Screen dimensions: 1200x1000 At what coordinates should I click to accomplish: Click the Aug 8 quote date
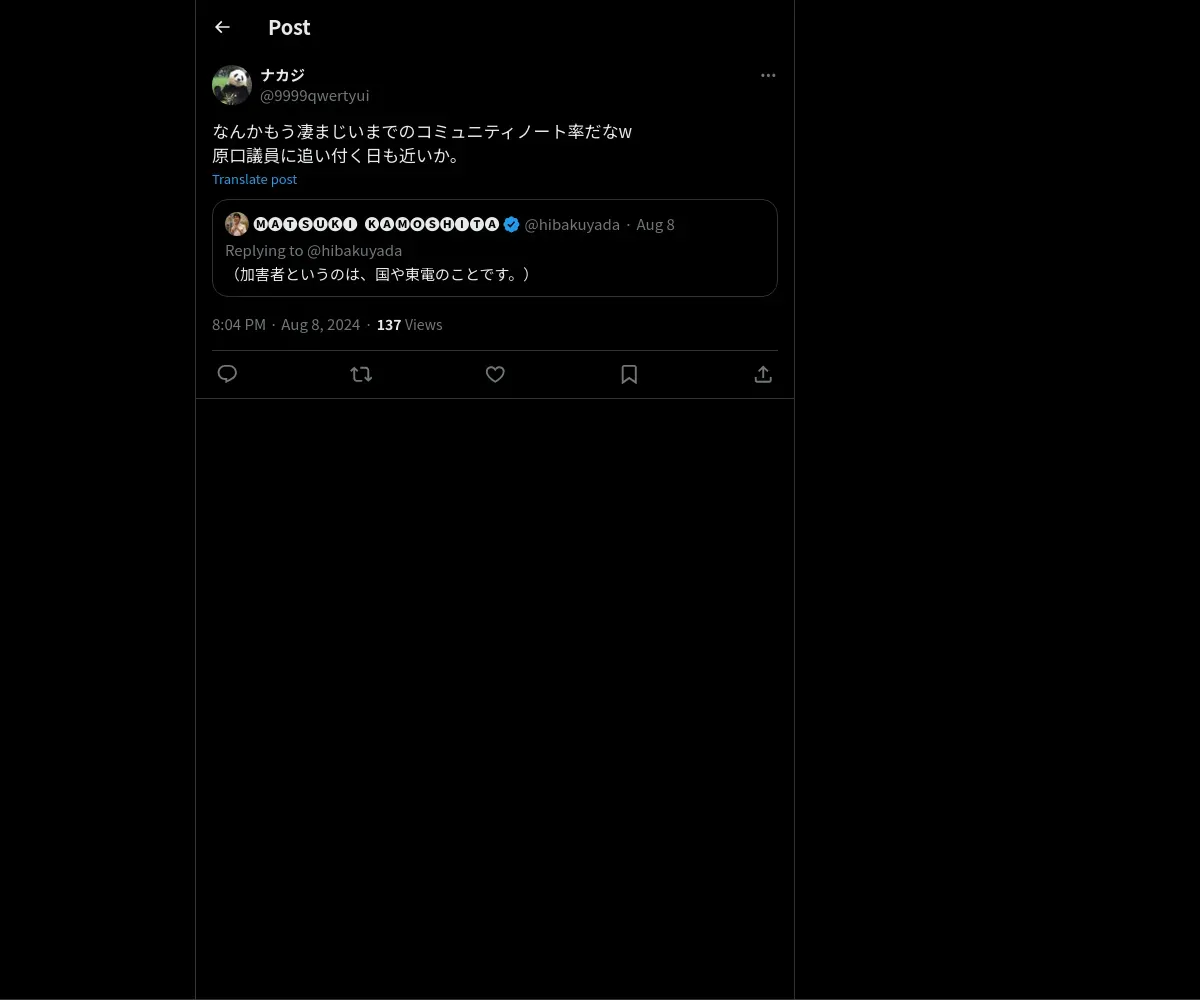pyautogui.click(x=656, y=224)
